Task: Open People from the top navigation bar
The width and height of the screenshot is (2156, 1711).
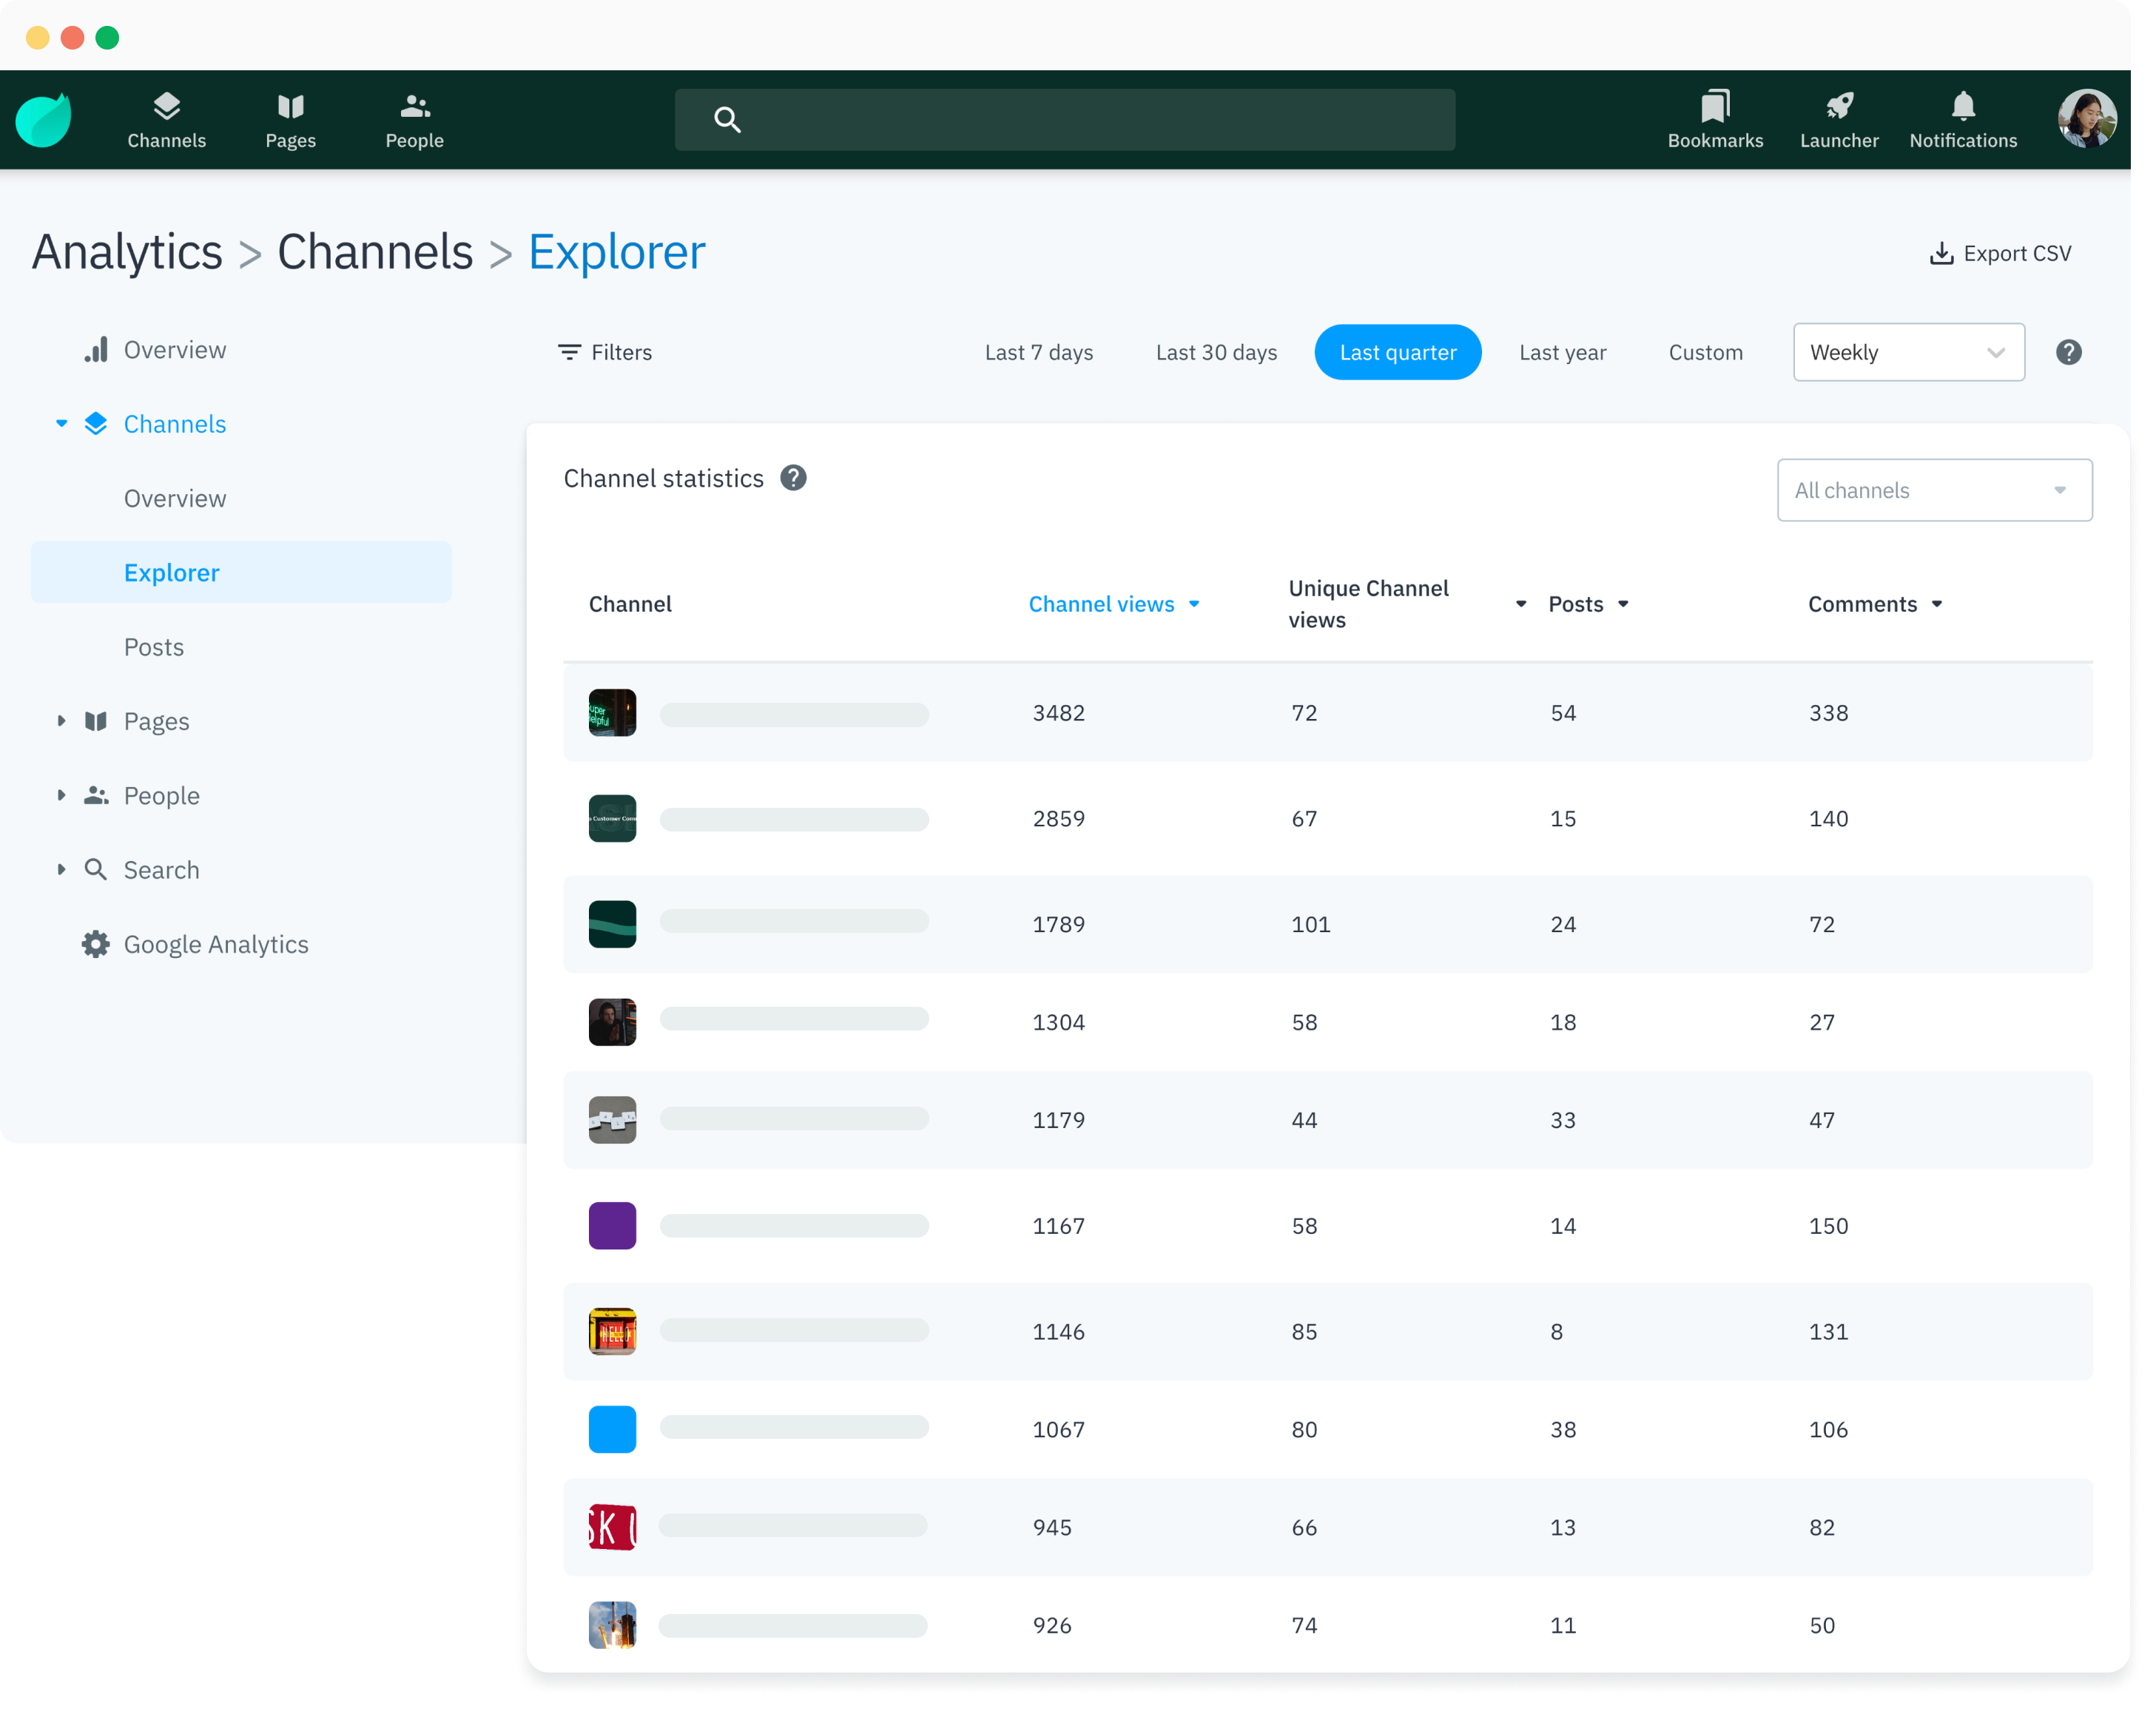Action: tap(414, 120)
